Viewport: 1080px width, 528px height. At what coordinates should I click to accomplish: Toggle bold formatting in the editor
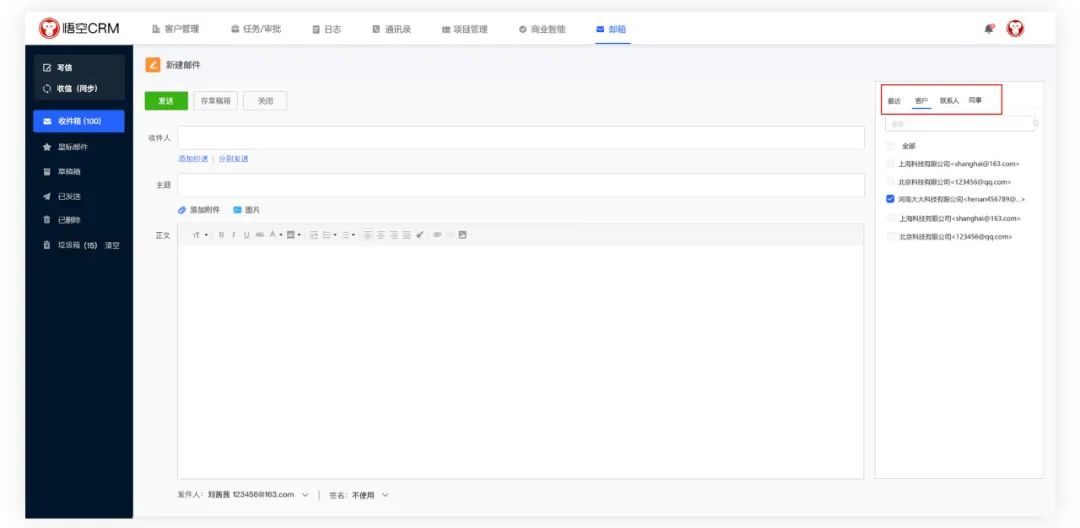point(222,235)
